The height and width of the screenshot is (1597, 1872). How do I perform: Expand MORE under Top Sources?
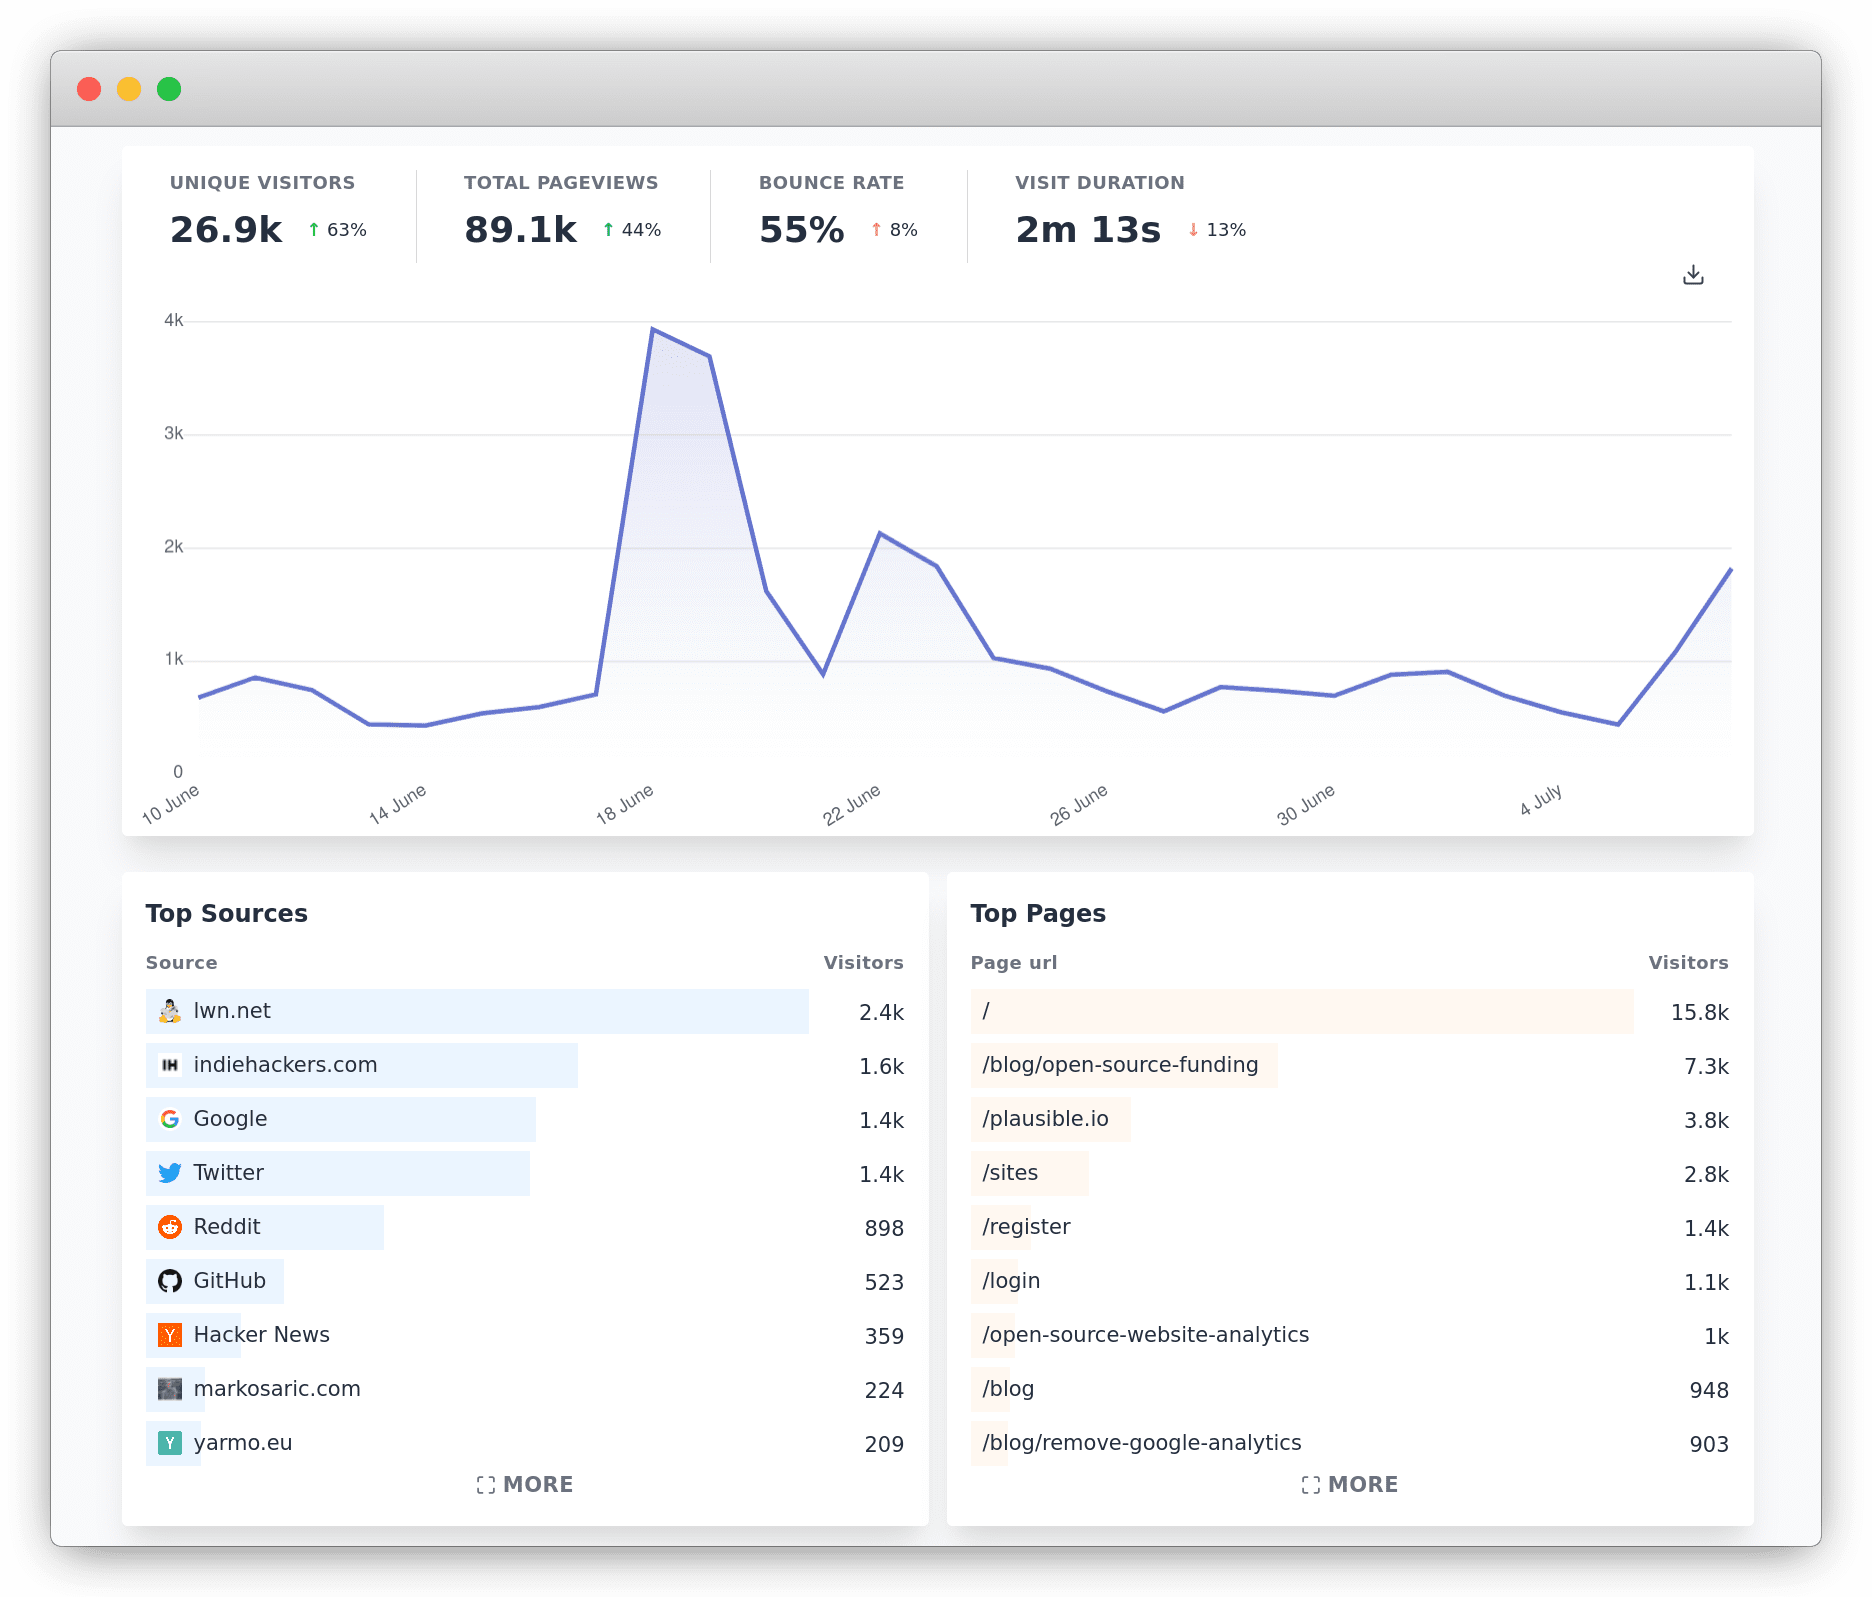pyautogui.click(x=525, y=1484)
